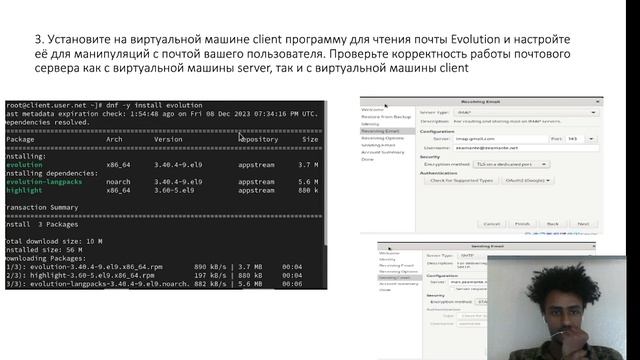Screen dimensions: 640x360
Task: Click the 'dnf -y install evolution' command text
Action: [x=154, y=105]
